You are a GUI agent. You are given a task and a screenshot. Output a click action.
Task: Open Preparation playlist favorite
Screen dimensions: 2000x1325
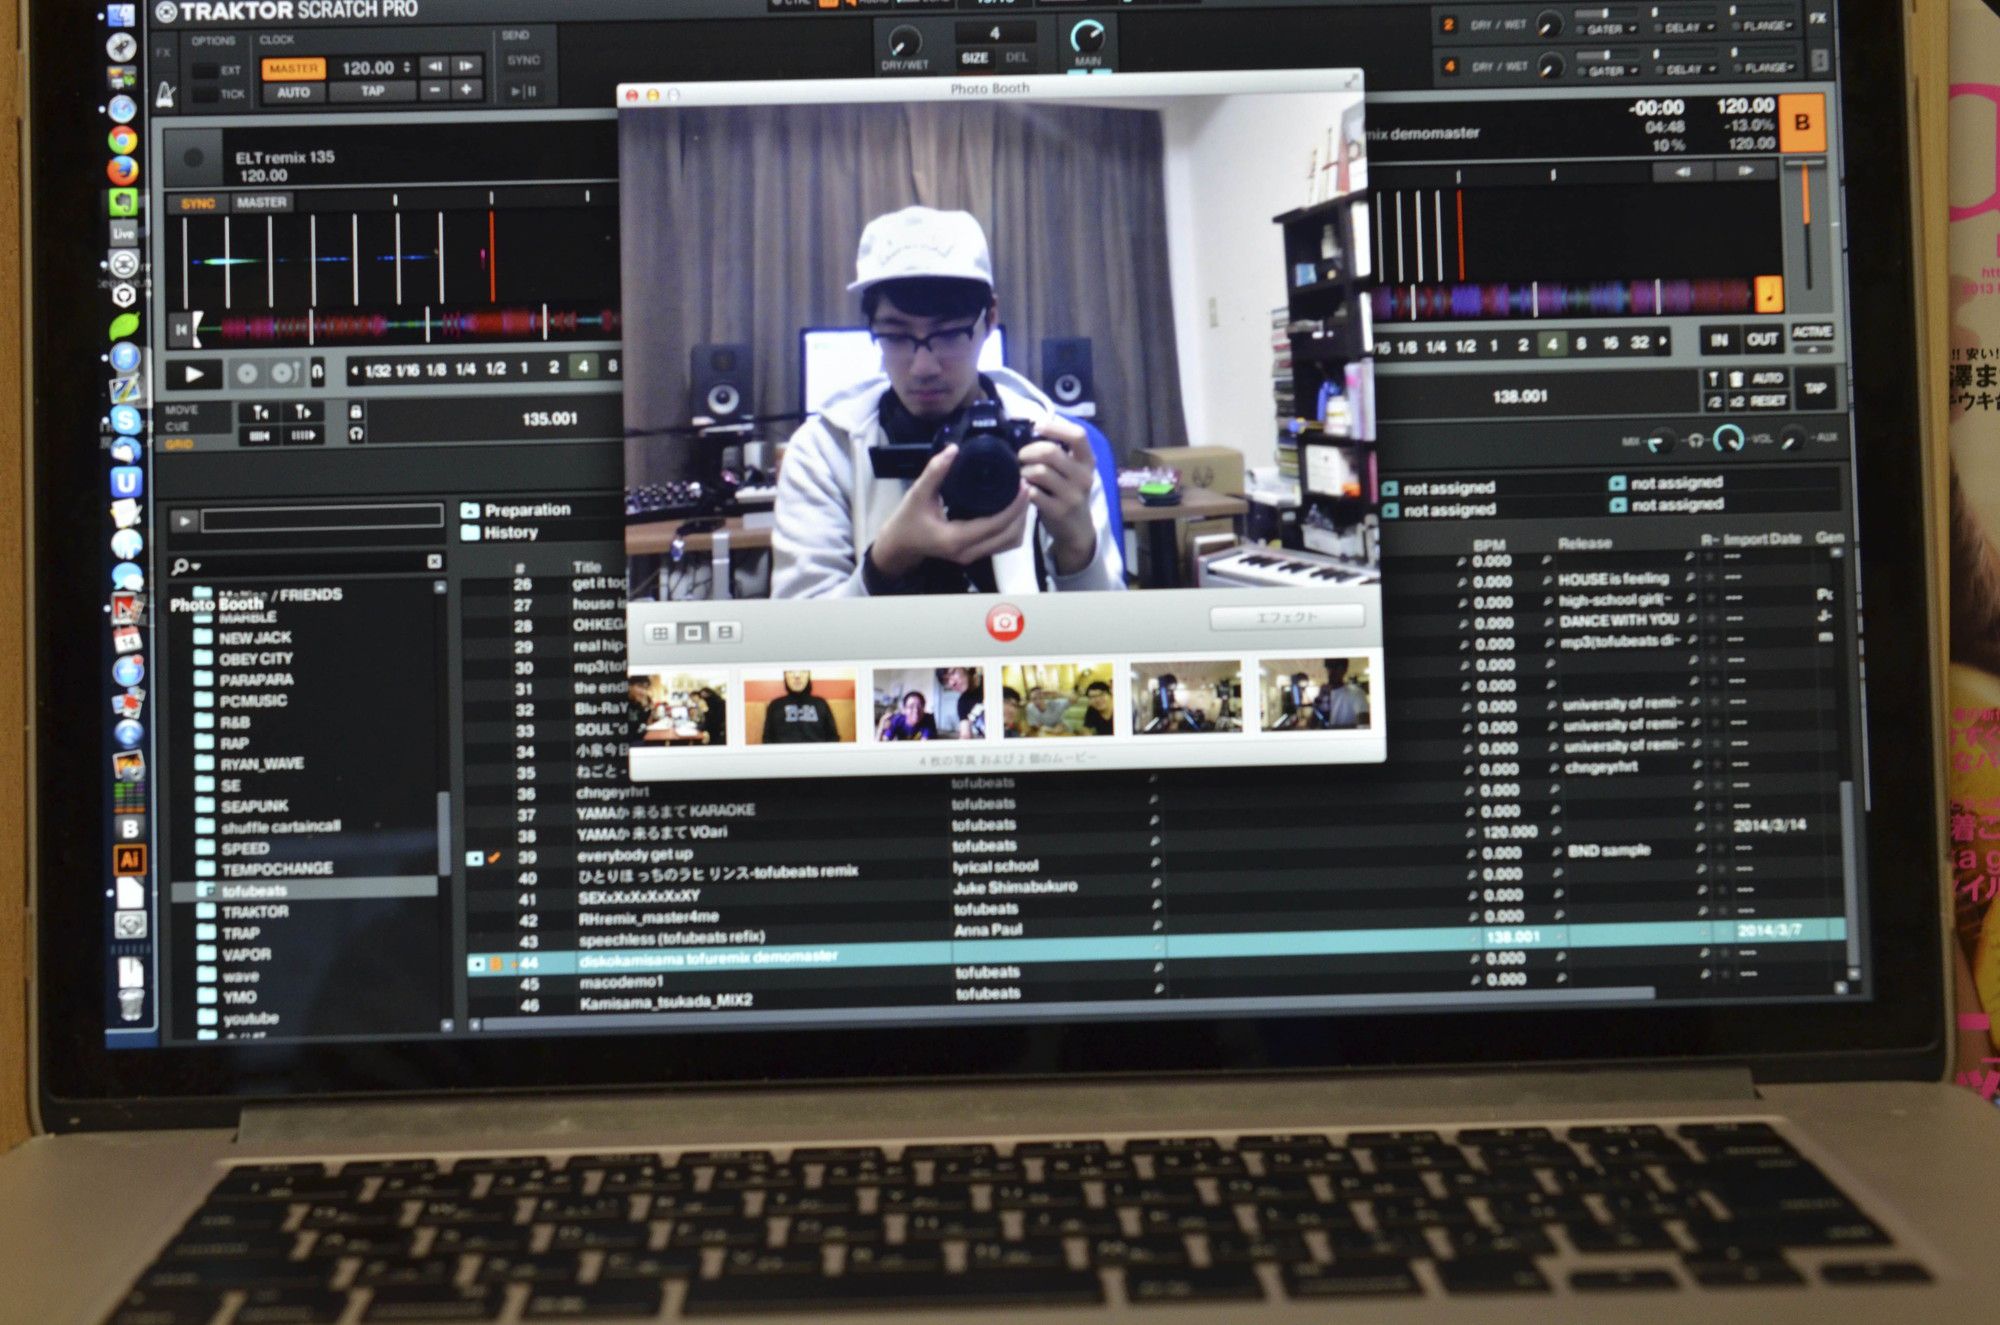(x=516, y=510)
